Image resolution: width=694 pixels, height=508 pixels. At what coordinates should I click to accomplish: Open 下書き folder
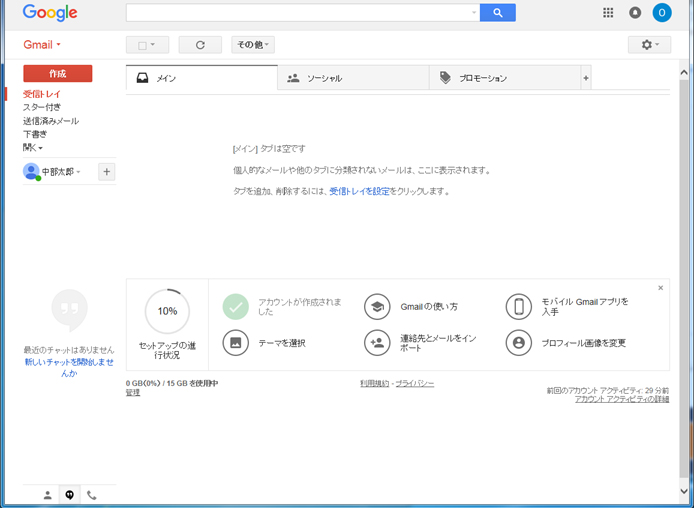(35, 134)
